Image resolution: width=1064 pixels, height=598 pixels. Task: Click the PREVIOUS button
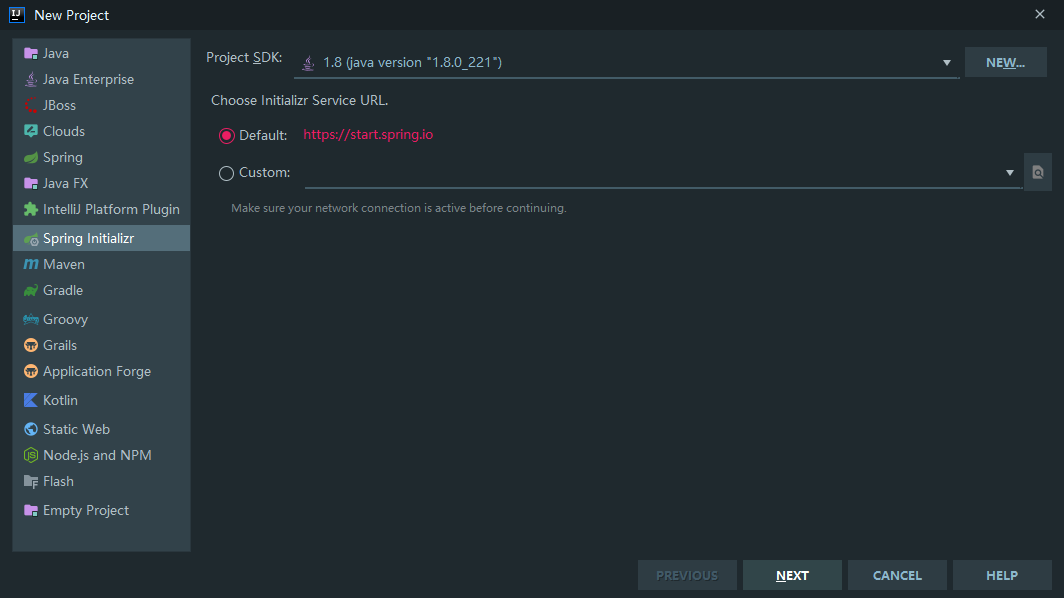687,576
